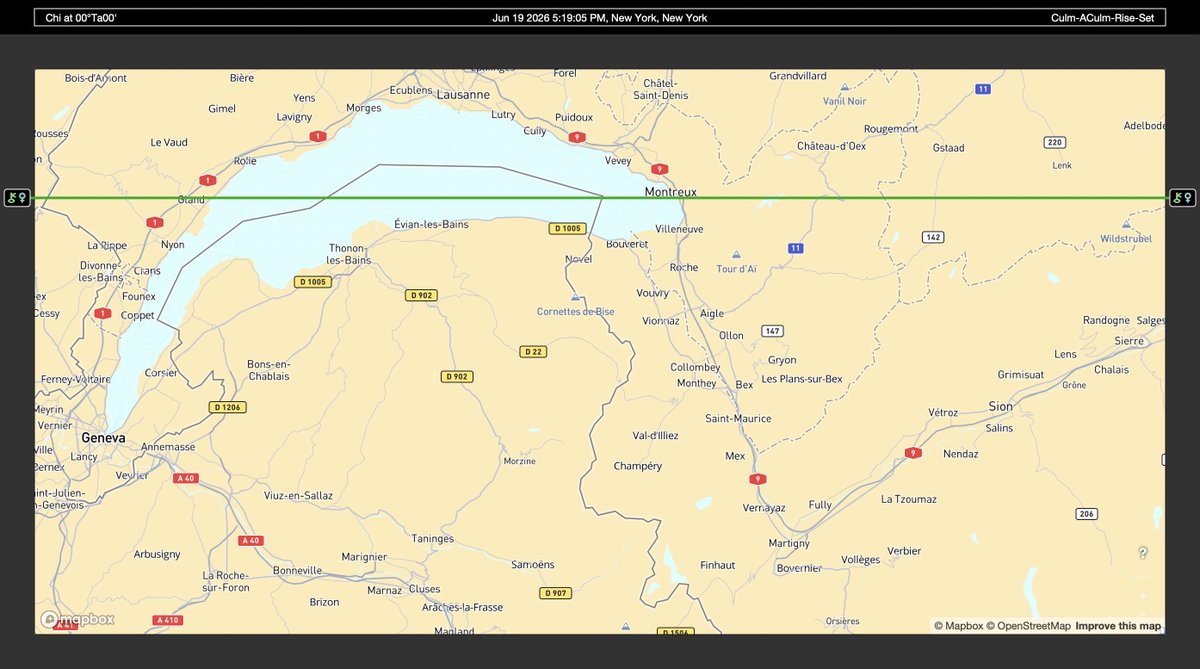Open the Improve this map link

pyautogui.click(x=1118, y=626)
